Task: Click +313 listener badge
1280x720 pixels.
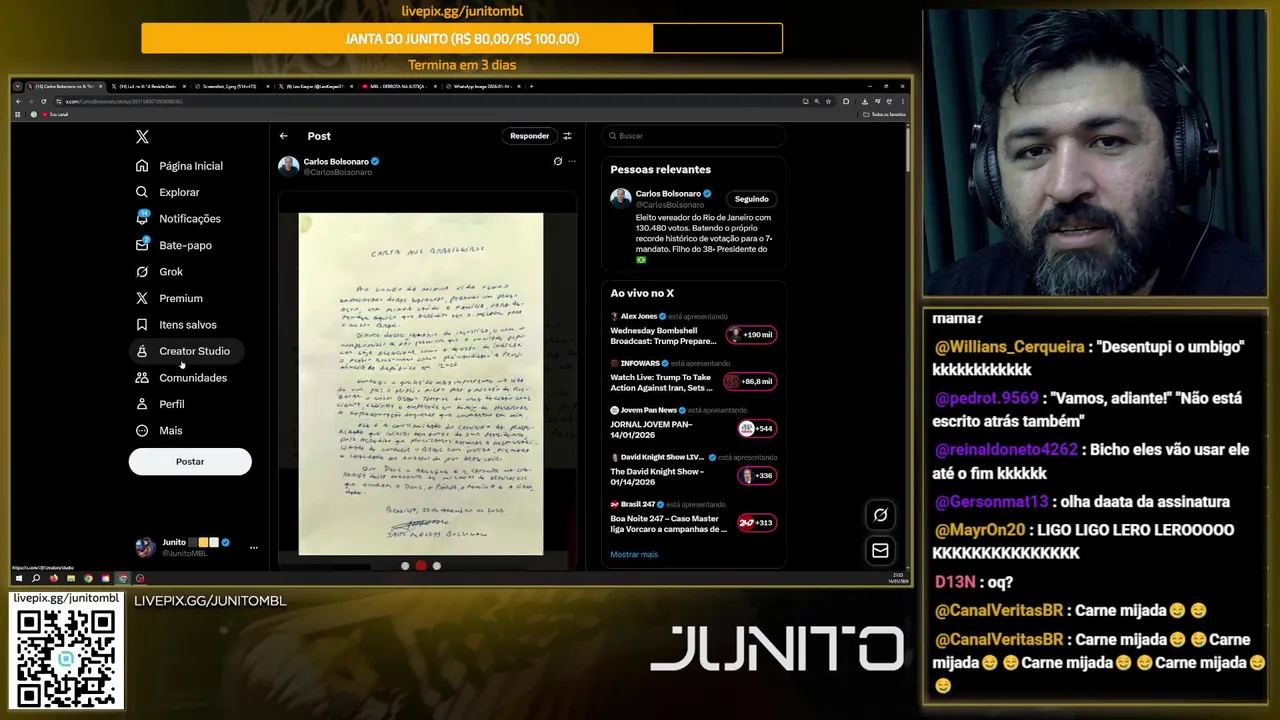Action: tap(757, 522)
